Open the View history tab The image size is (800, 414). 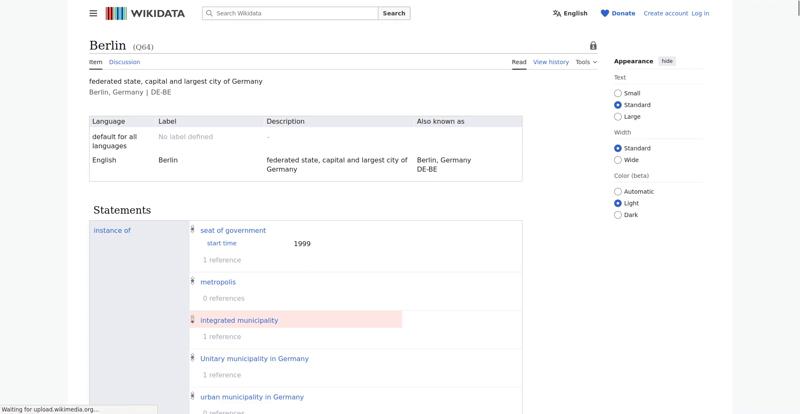pyautogui.click(x=550, y=62)
